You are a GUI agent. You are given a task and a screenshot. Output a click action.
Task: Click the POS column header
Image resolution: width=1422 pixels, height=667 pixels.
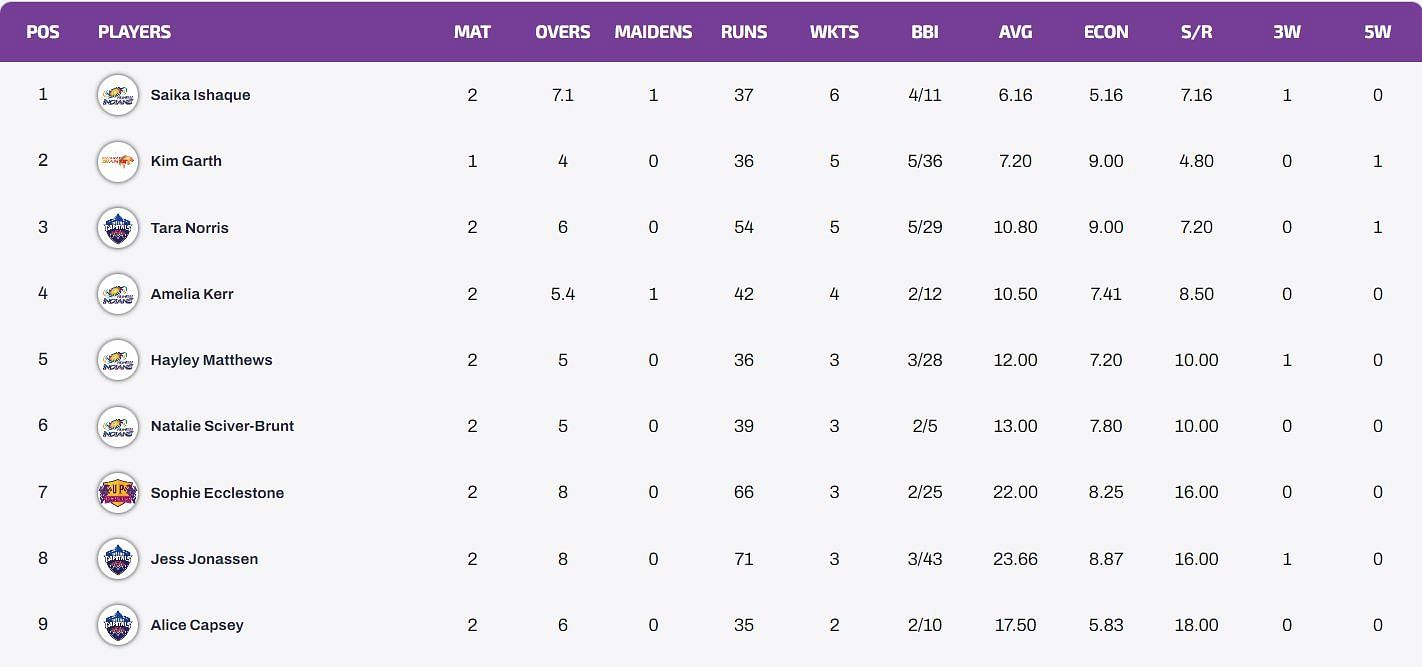(43, 32)
